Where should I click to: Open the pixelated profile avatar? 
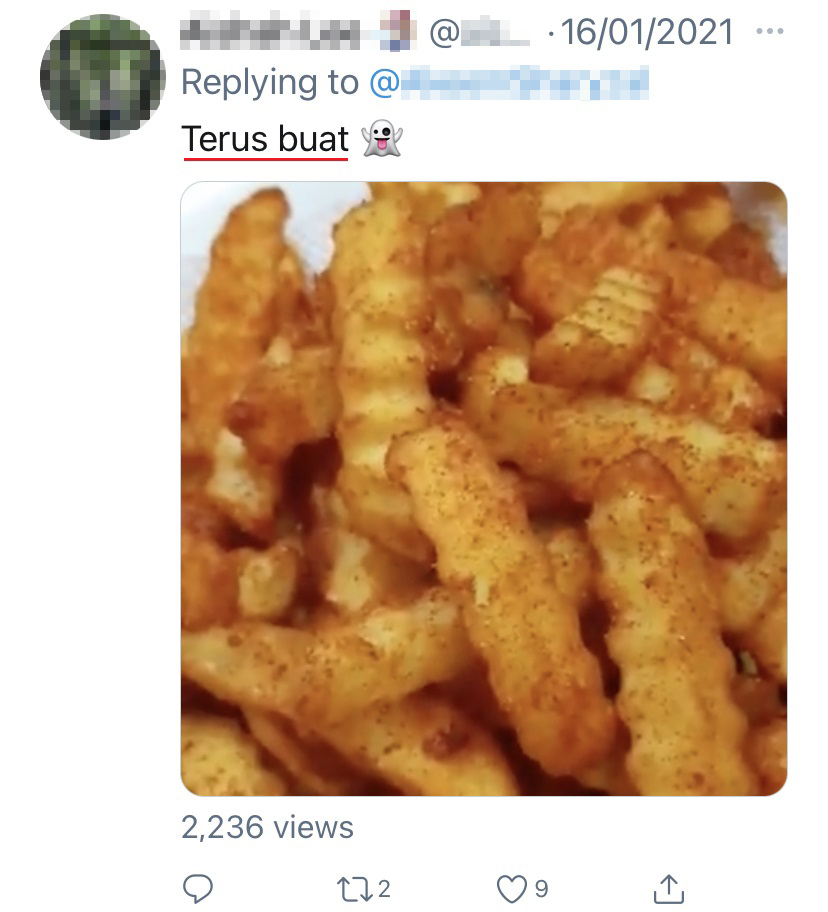[x=103, y=77]
